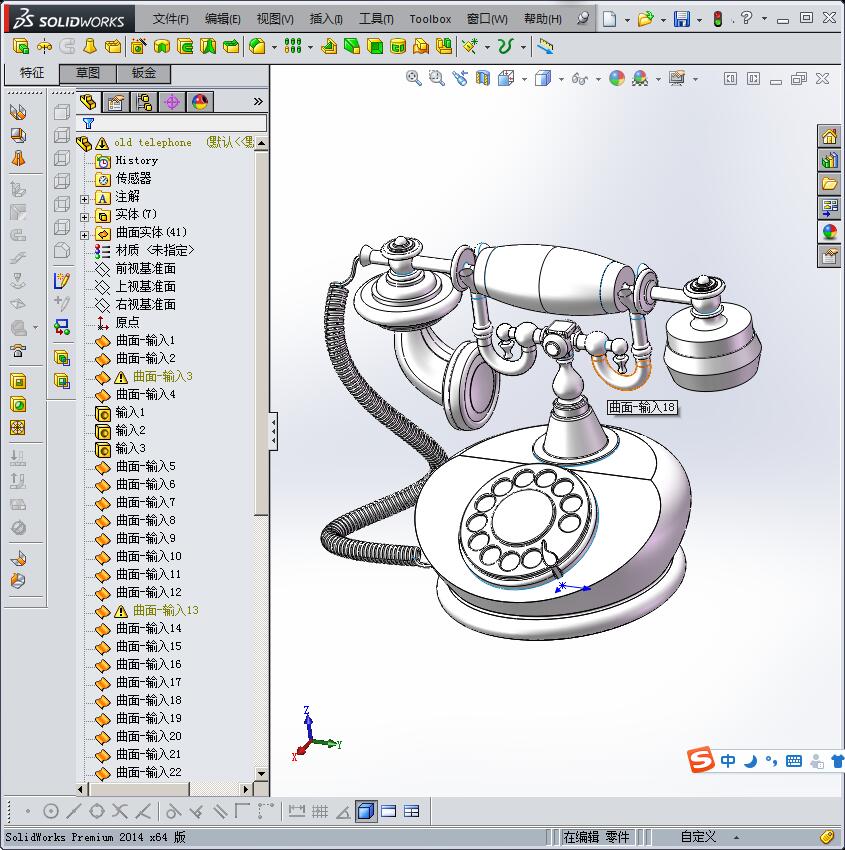Toggle the single 3D view cube button
845x850 pixels.
(x=366, y=812)
